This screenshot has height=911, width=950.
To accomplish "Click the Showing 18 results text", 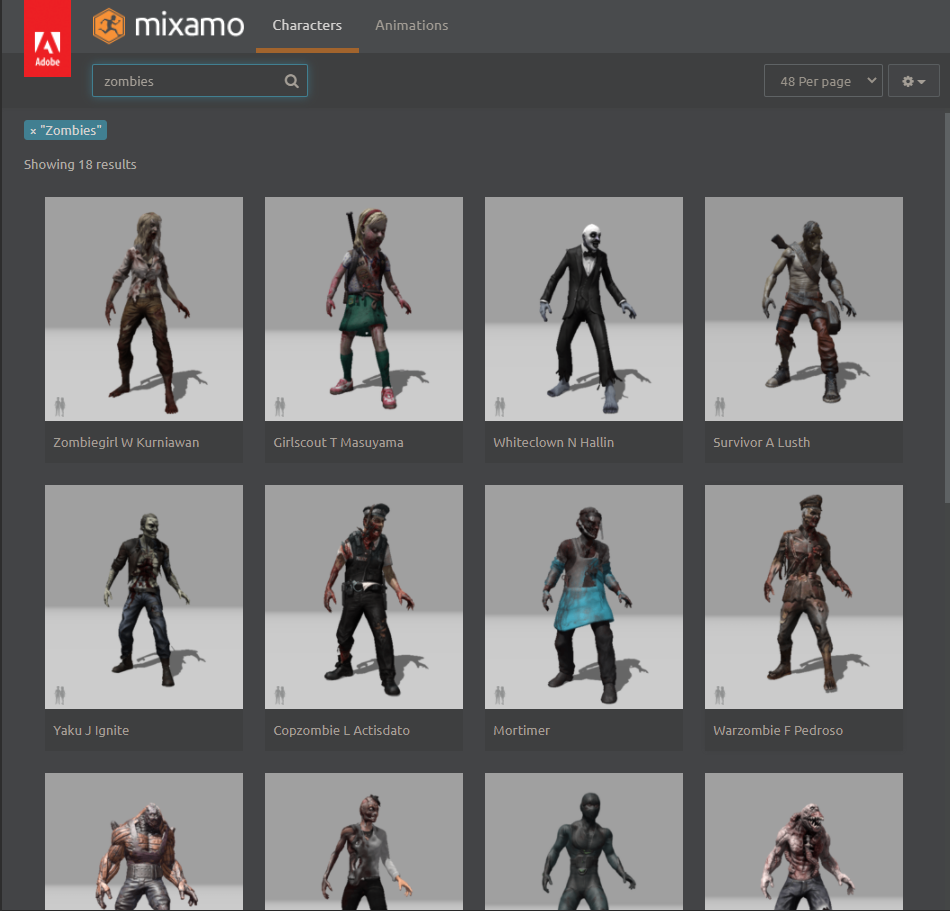I will pos(80,165).
